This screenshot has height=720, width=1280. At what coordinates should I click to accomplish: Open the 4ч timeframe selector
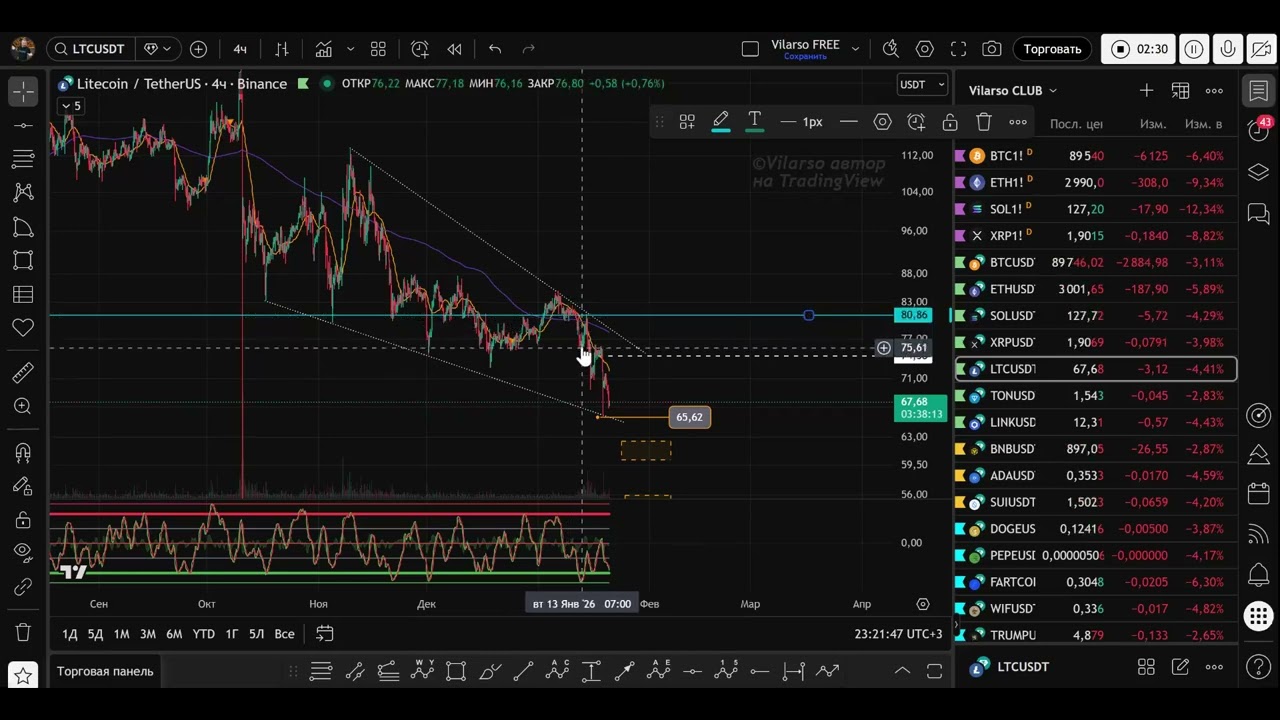pos(240,49)
